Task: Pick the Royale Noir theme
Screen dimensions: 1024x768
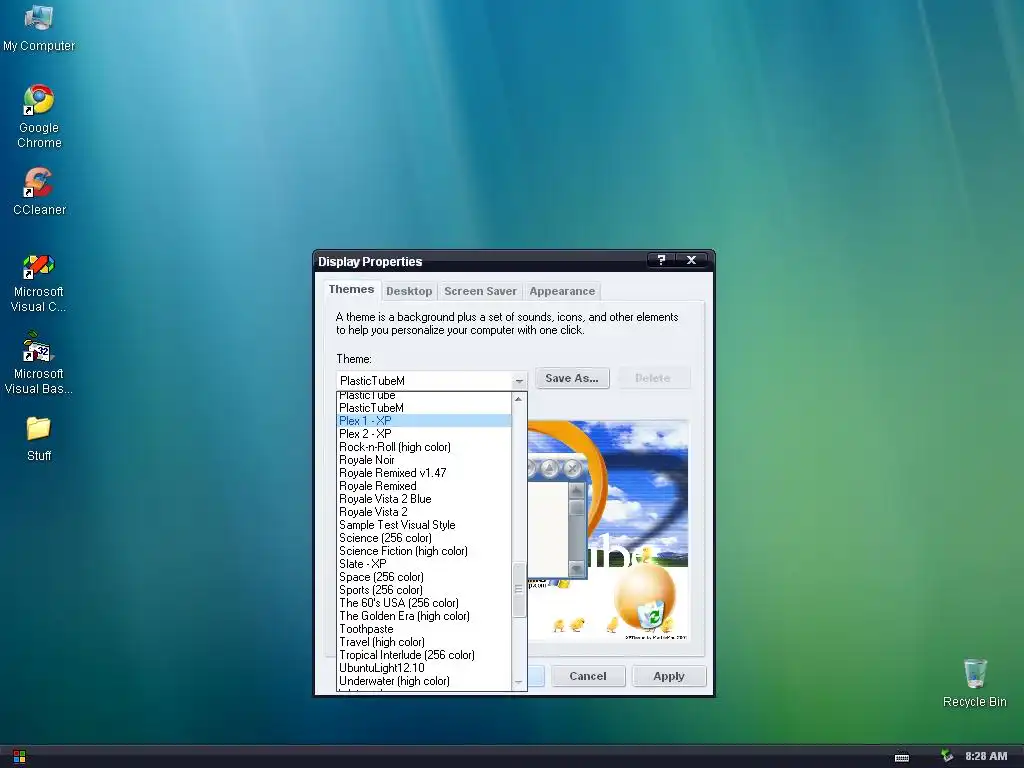Action: click(424, 460)
